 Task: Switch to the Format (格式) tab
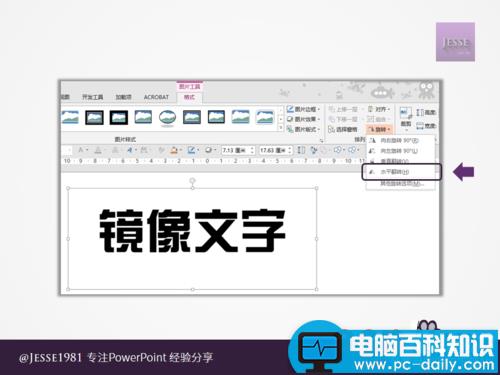pos(189,97)
